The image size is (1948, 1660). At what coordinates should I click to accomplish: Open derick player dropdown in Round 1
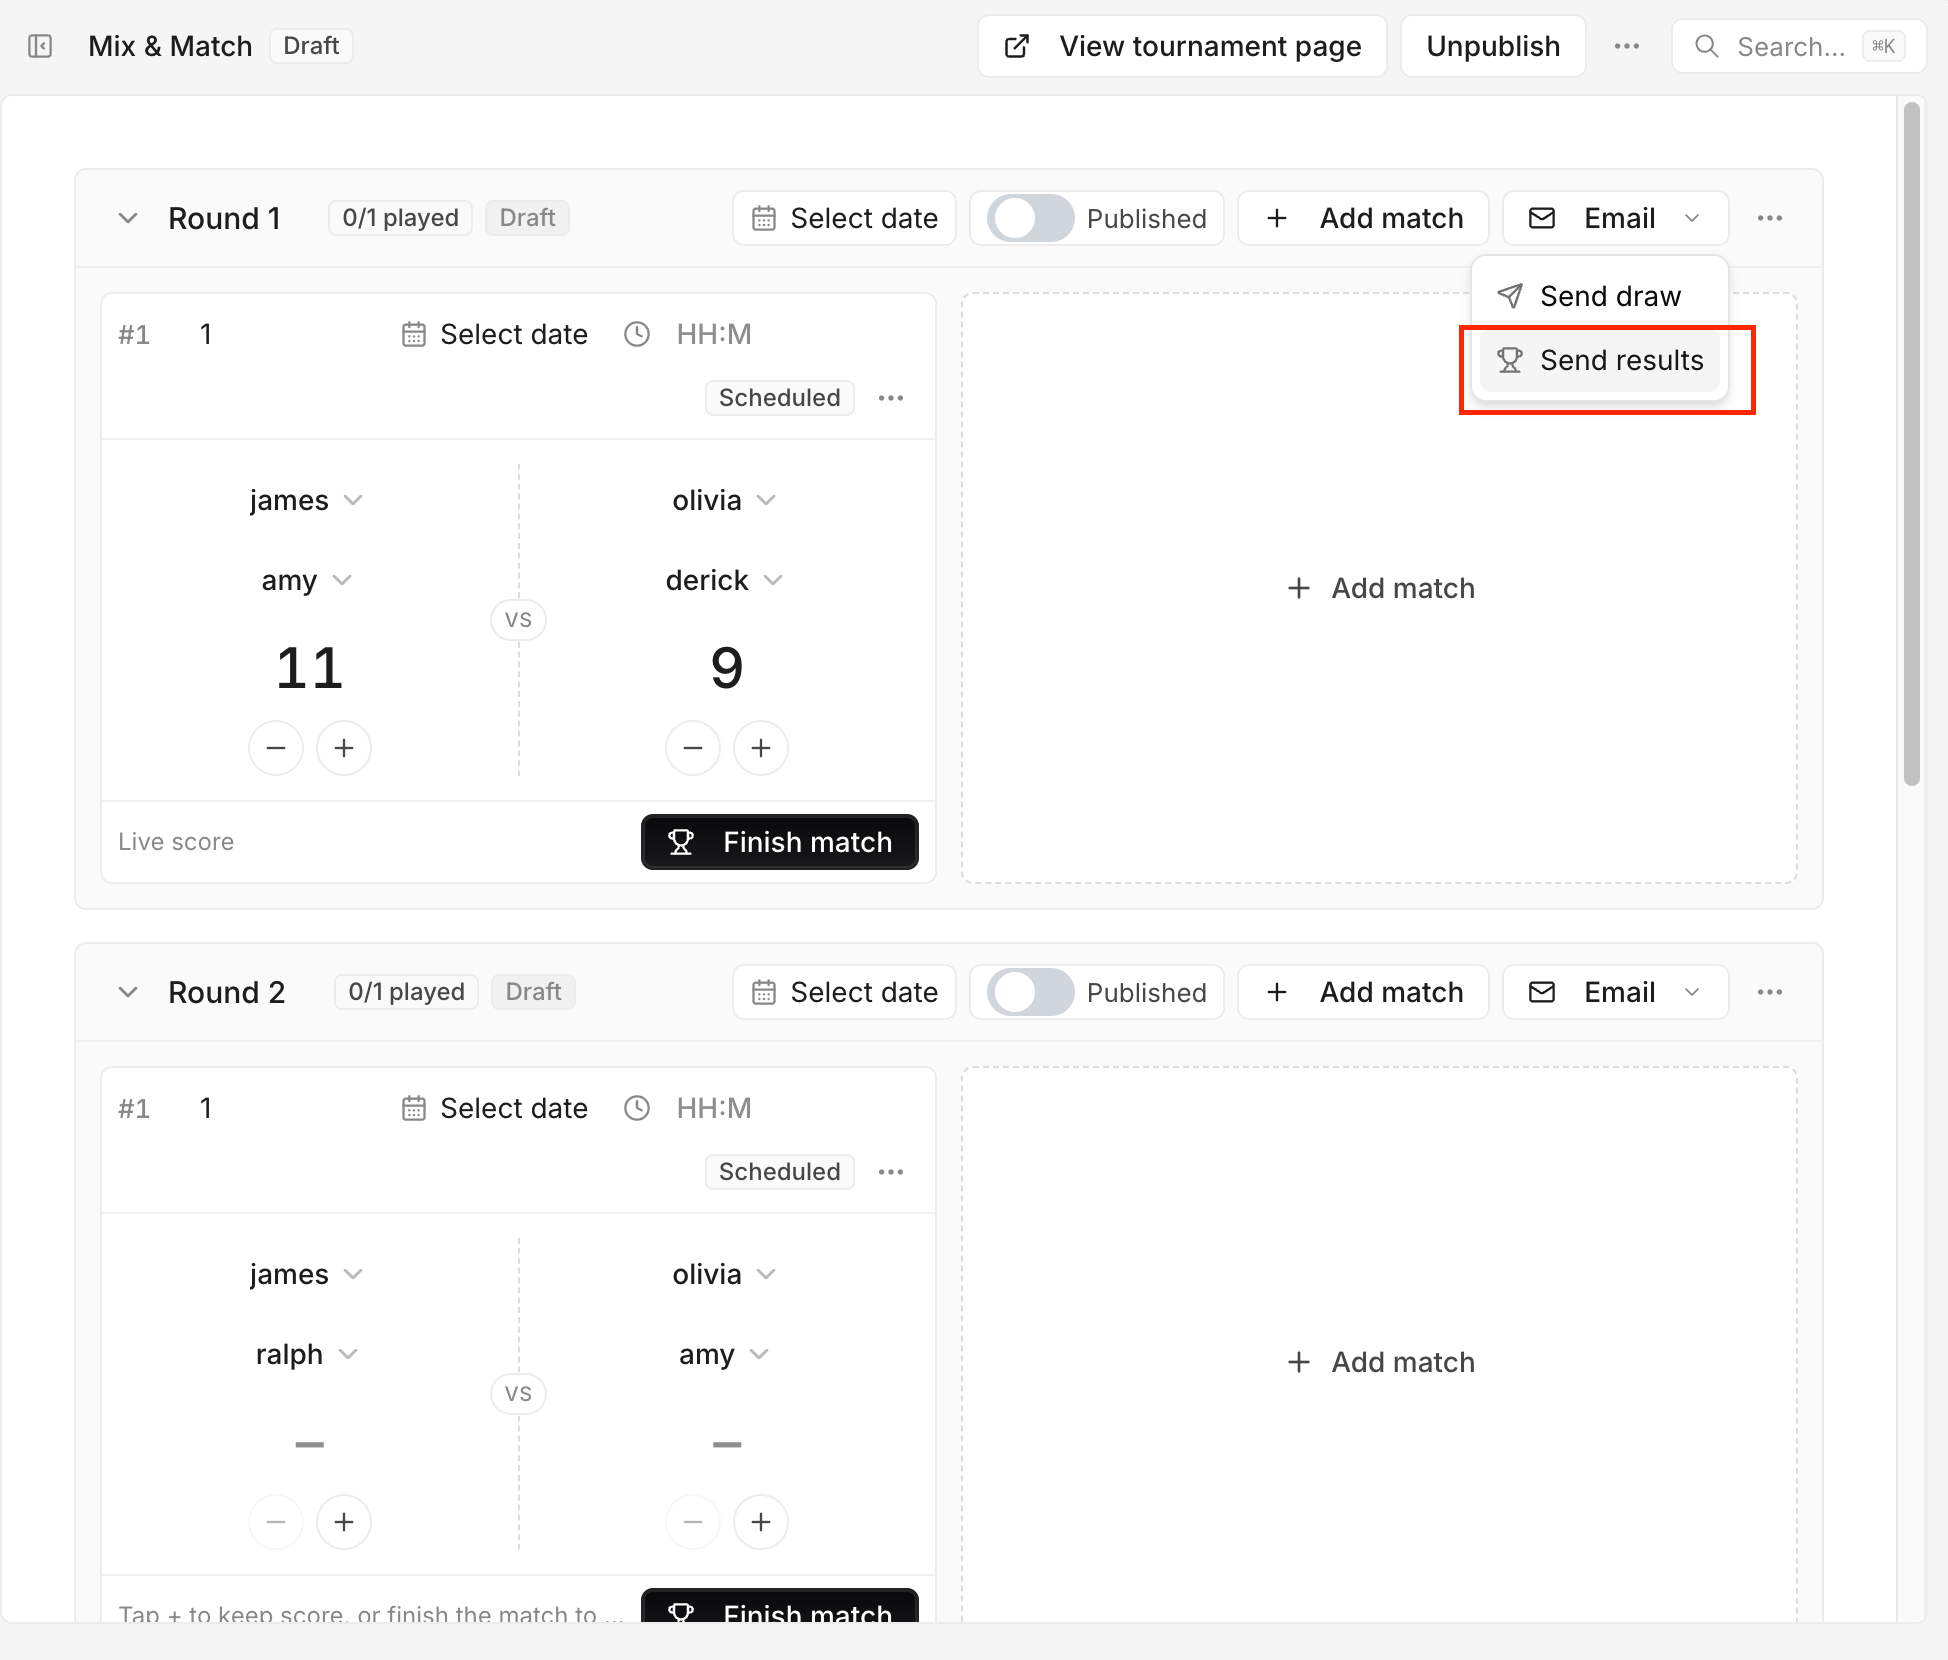(724, 580)
